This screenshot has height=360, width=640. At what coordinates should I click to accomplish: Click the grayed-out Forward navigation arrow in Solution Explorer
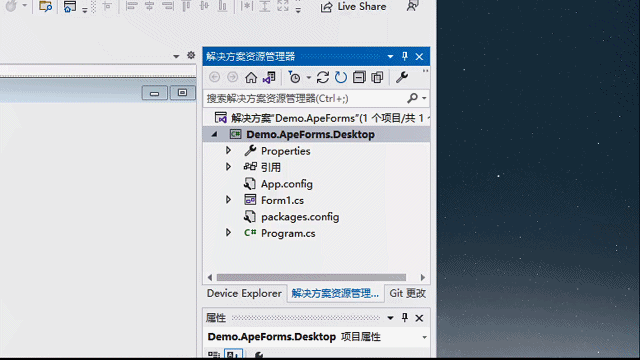[232, 77]
